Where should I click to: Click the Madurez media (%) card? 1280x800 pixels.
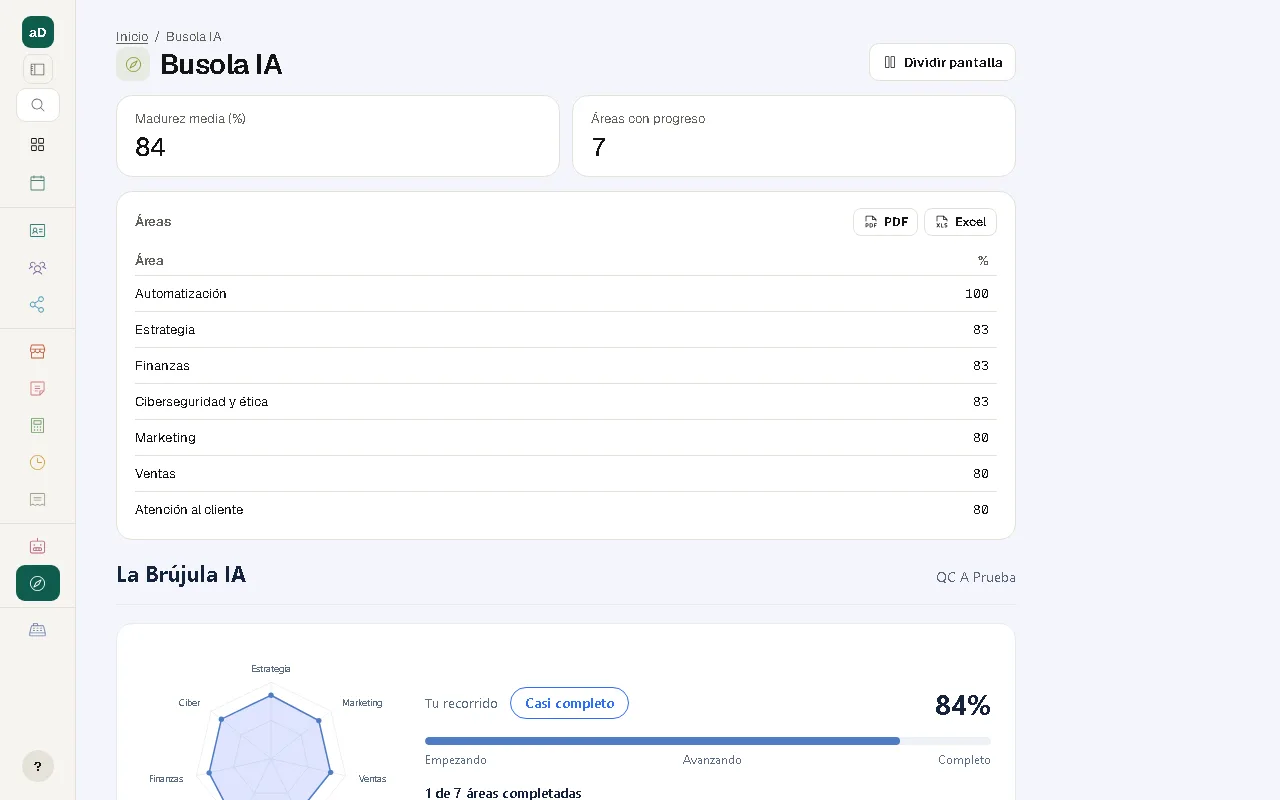coord(338,136)
